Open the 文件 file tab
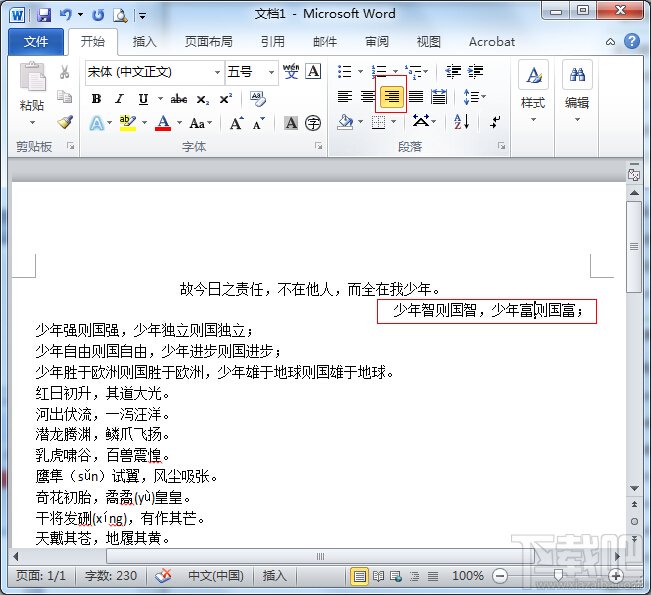Viewport: 651px width, 595px height. tap(36, 42)
